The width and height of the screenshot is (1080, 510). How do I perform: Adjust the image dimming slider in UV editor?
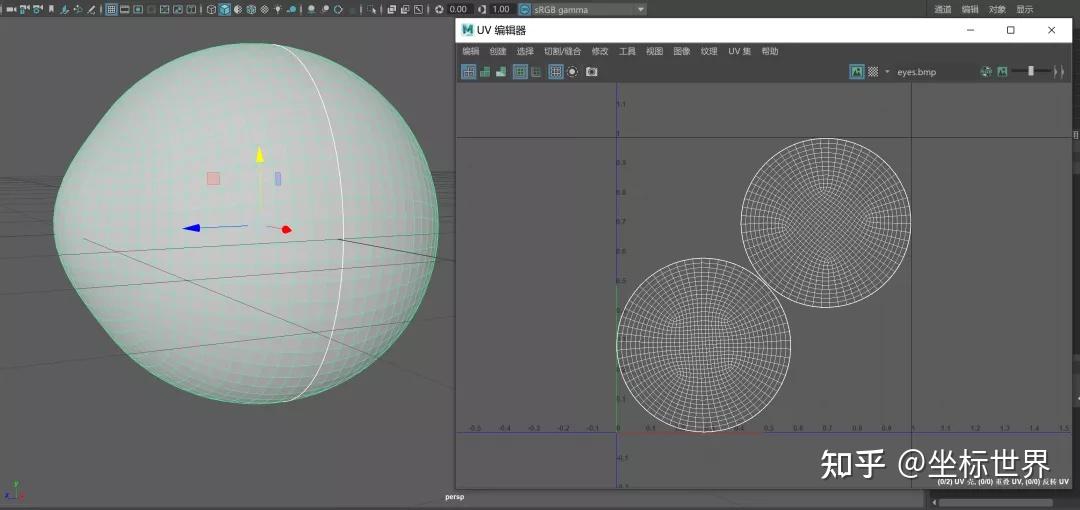1030,72
